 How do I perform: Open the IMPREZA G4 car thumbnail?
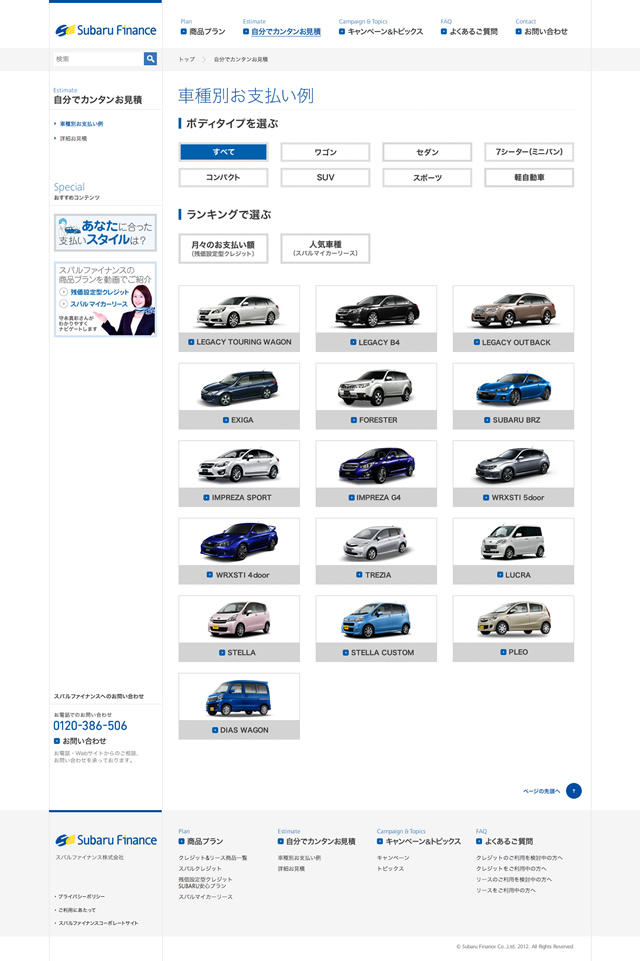pyautogui.click(x=376, y=474)
